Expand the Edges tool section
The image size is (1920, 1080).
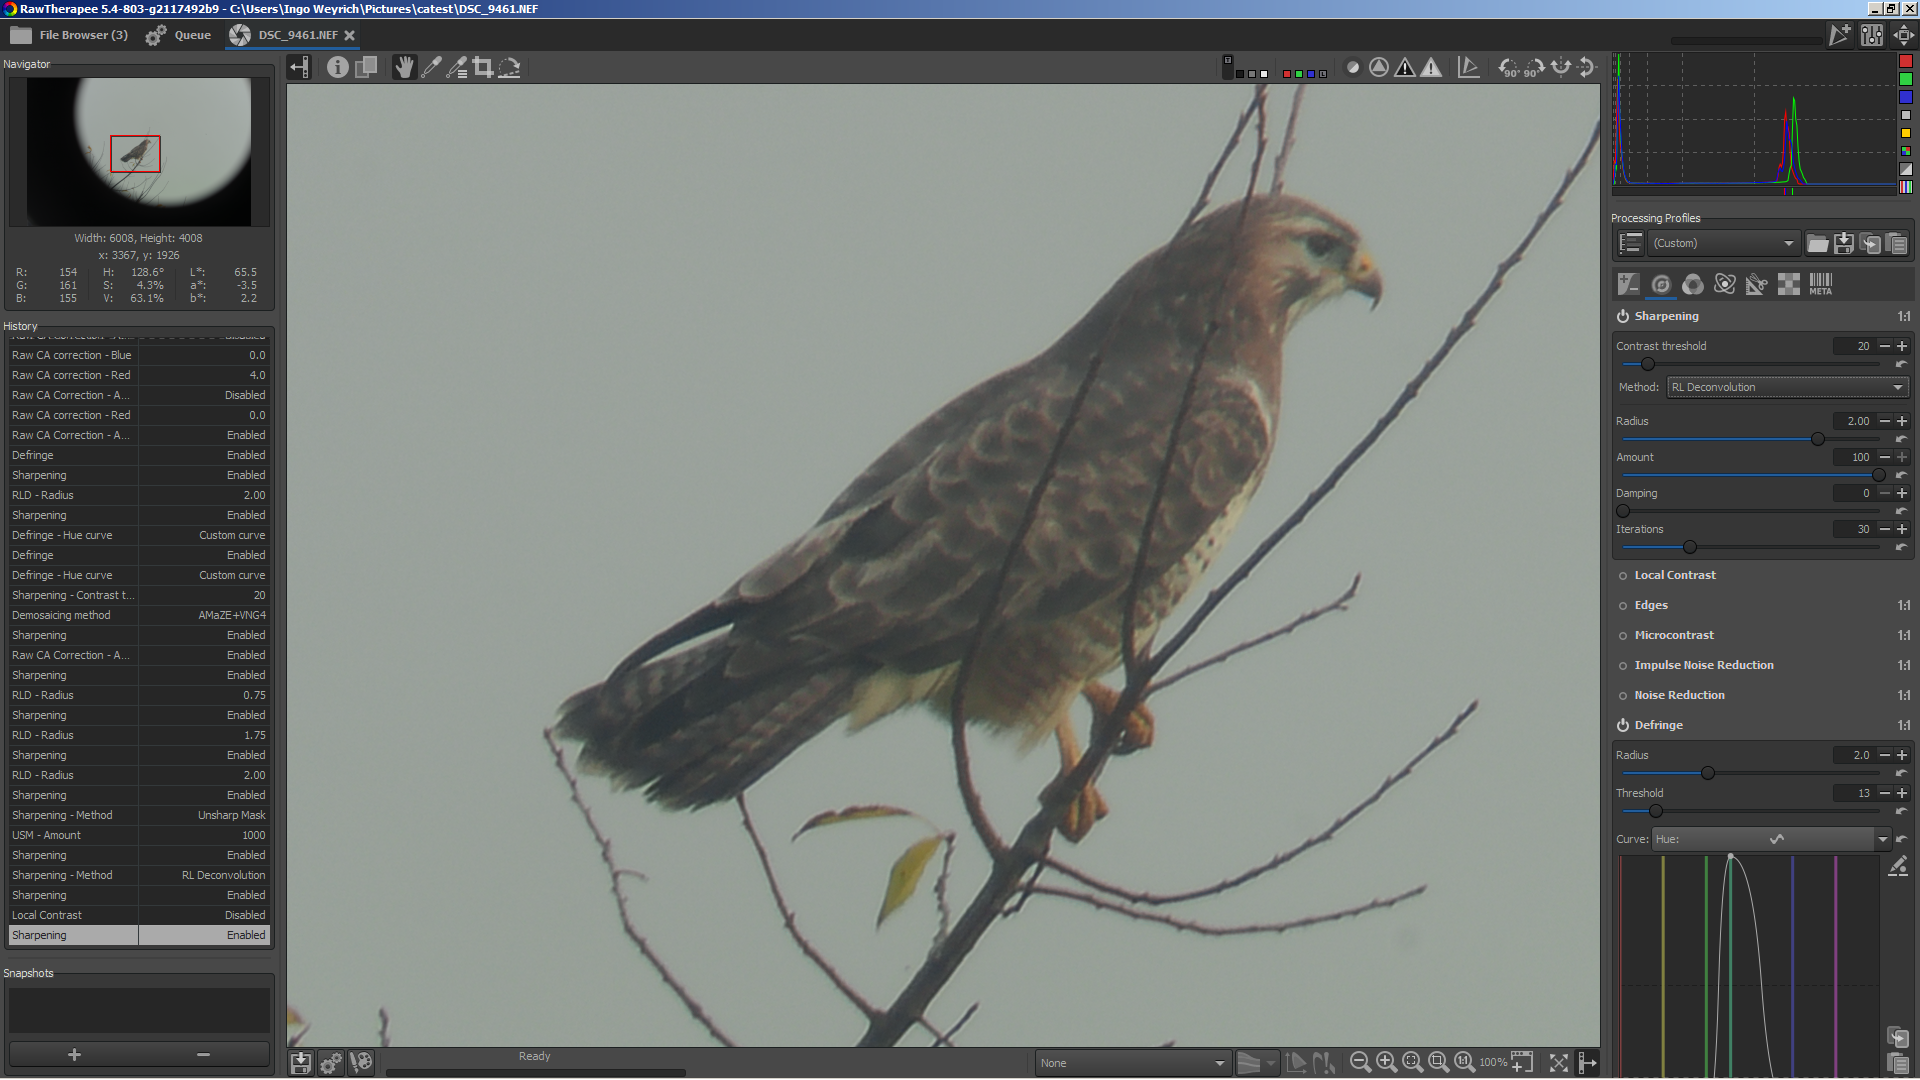(1651, 605)
